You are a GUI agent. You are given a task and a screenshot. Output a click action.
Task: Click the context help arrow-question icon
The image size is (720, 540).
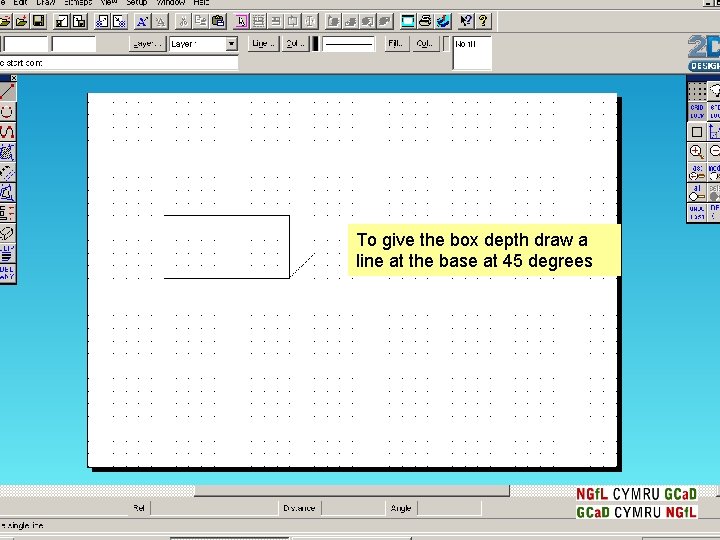point(466,21)
